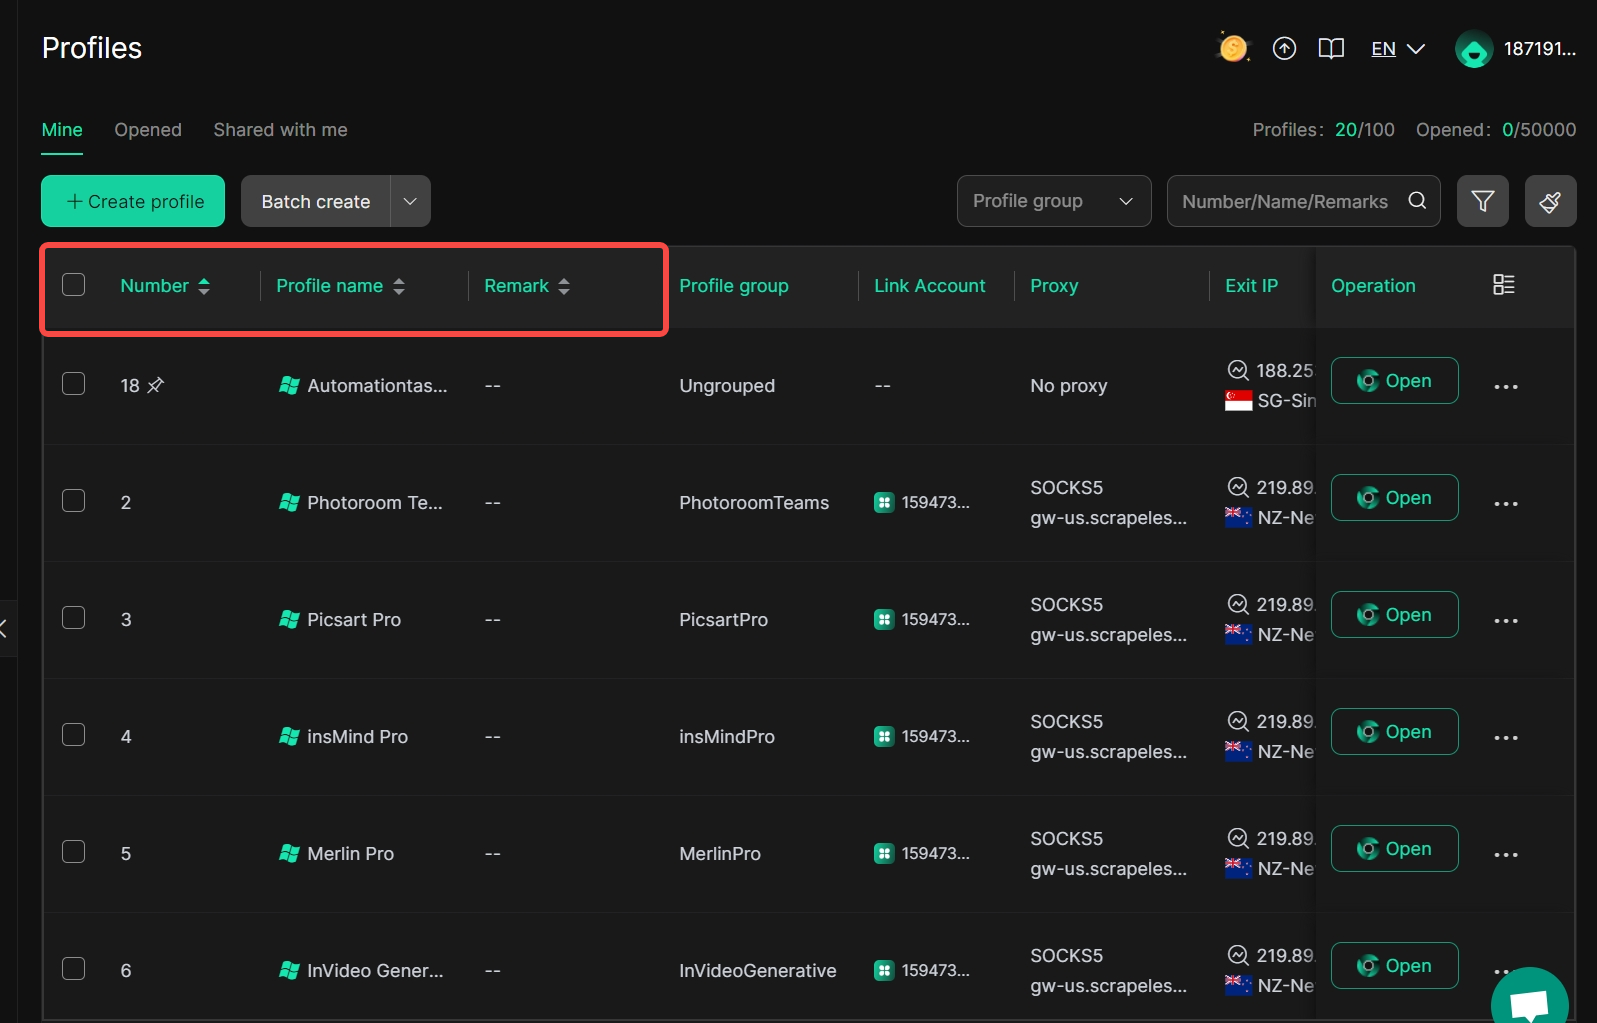Image resolution: width=1597 pixels, height=1023 pixels.
Task: Click the MerlinPro group cell
Action: click(720, 854)
